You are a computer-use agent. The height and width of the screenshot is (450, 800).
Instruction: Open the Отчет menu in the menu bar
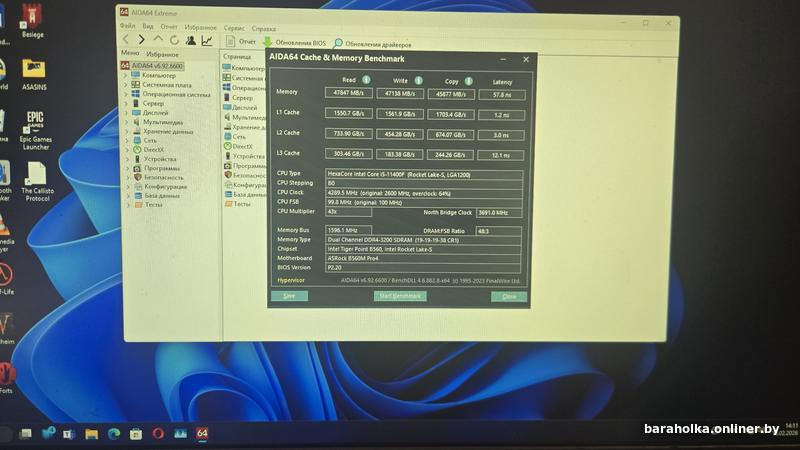169,27
